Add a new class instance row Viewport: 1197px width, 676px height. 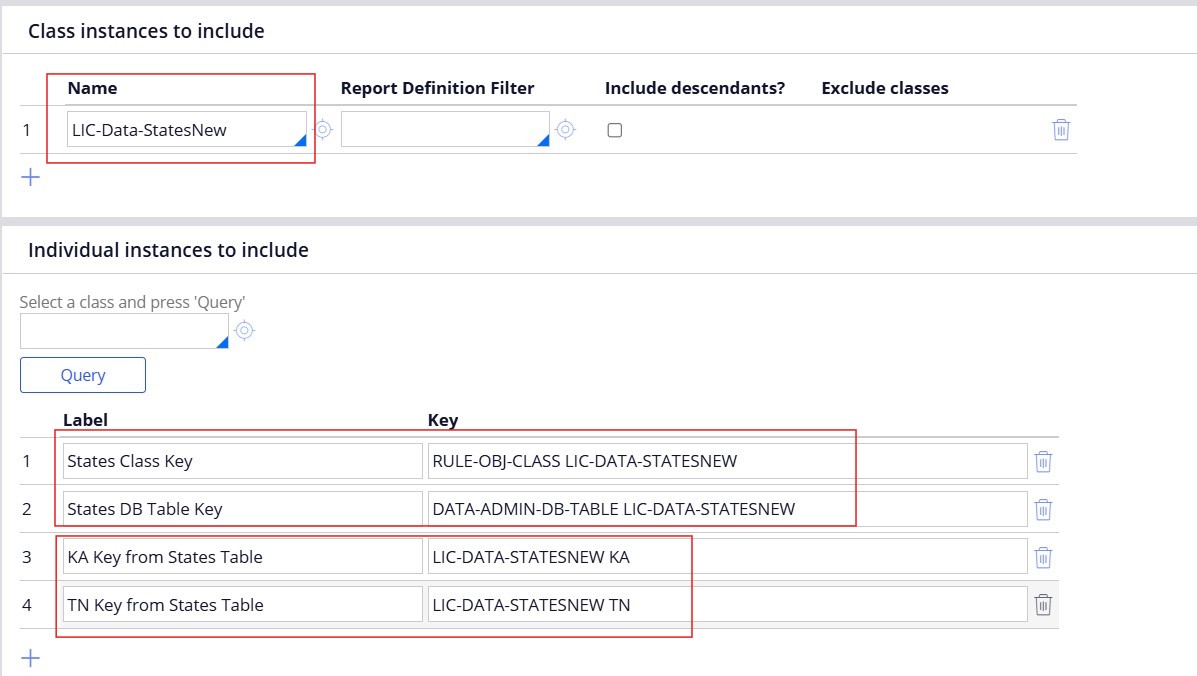[x=31, y=178]
